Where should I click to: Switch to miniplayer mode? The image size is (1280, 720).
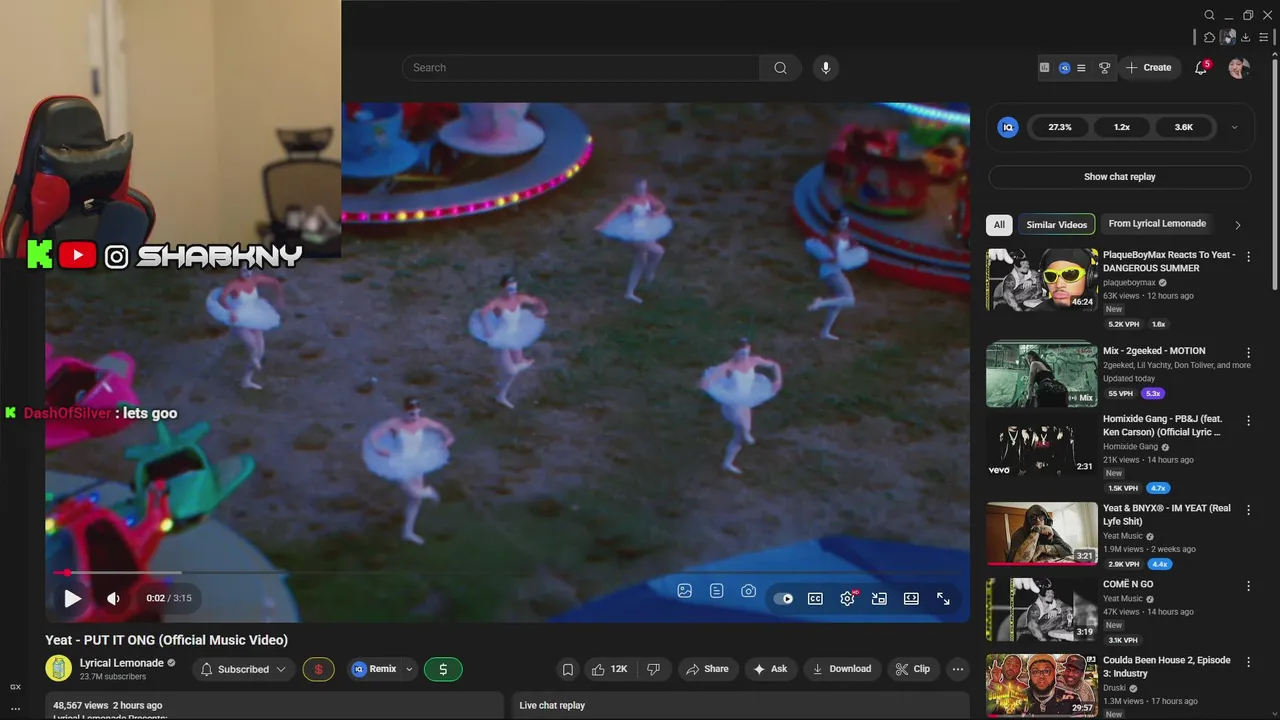coord(879,598)
